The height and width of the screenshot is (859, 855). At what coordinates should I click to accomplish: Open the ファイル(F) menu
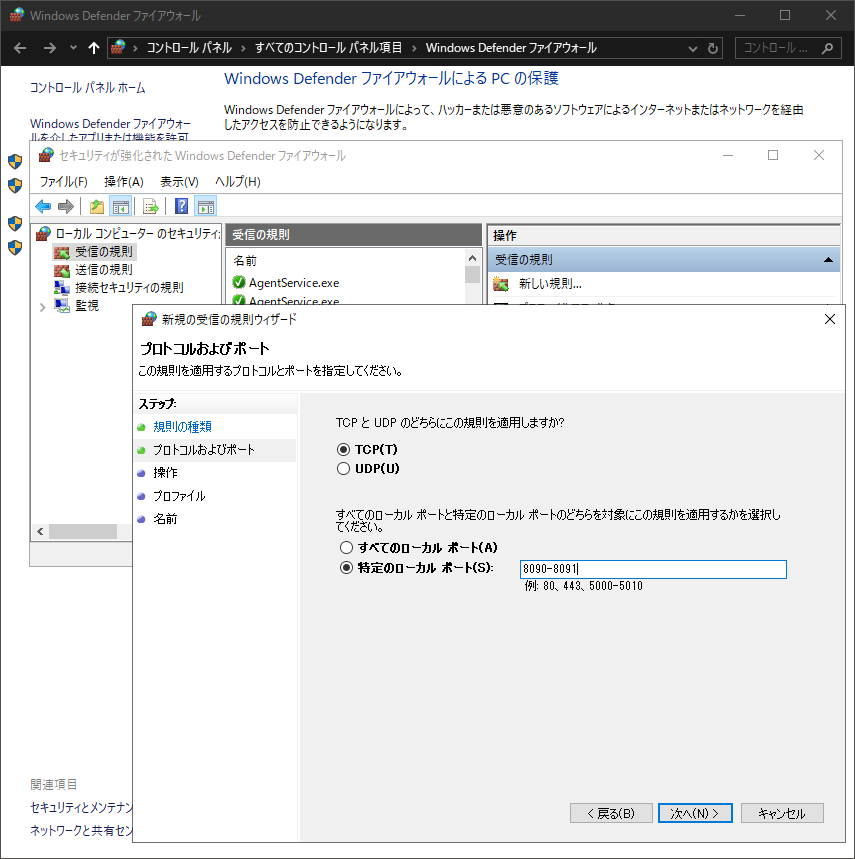[x=61, y=181]
